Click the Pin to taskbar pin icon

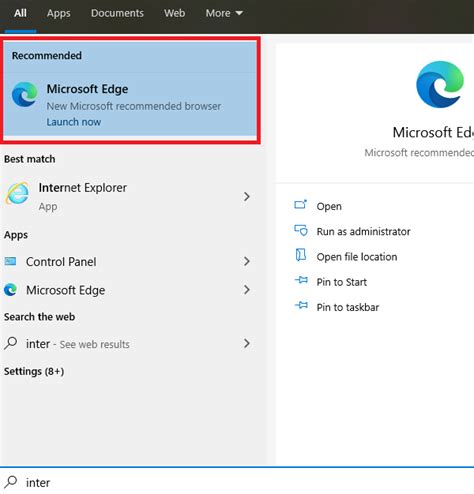pyautogui.click(x=301, y=305)
